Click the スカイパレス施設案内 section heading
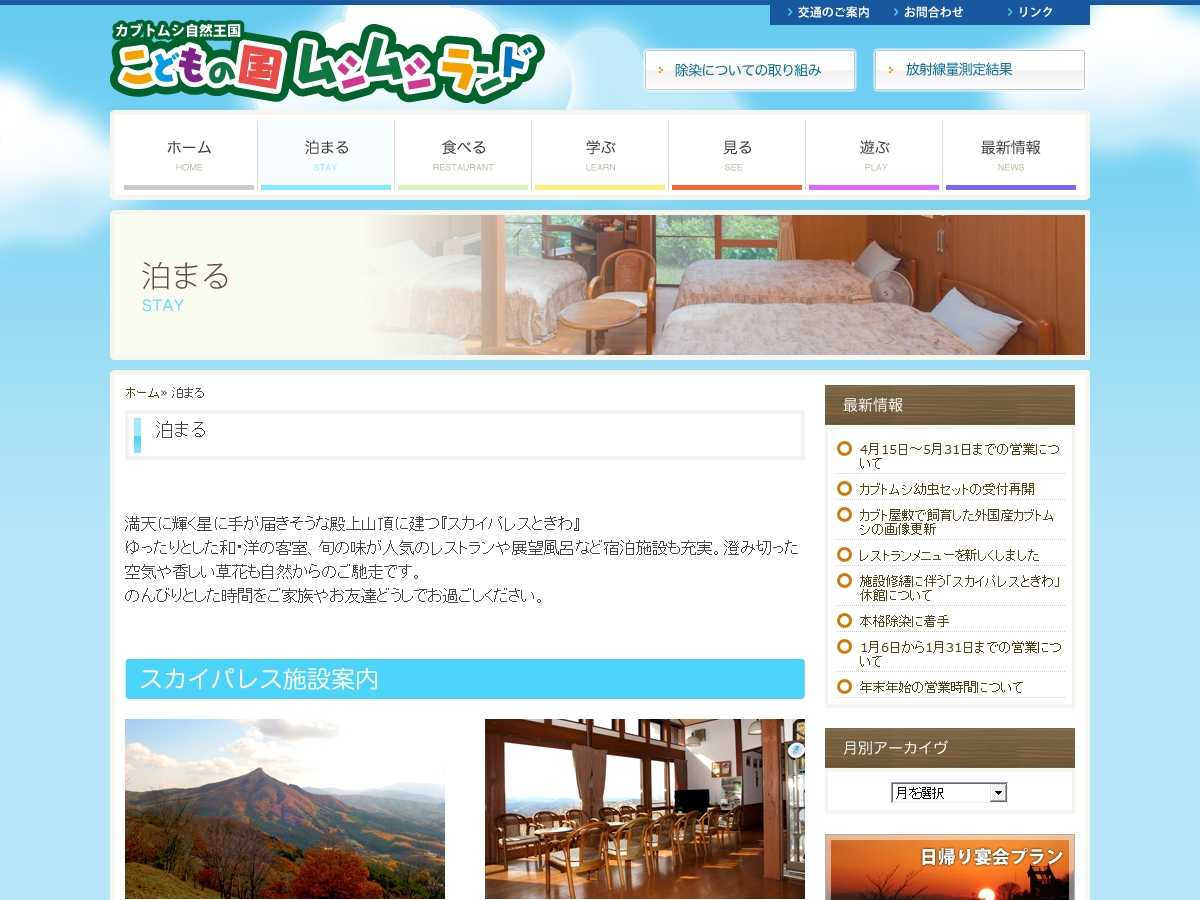Viewport: 1200px width, 900px height. coord(465,679)
